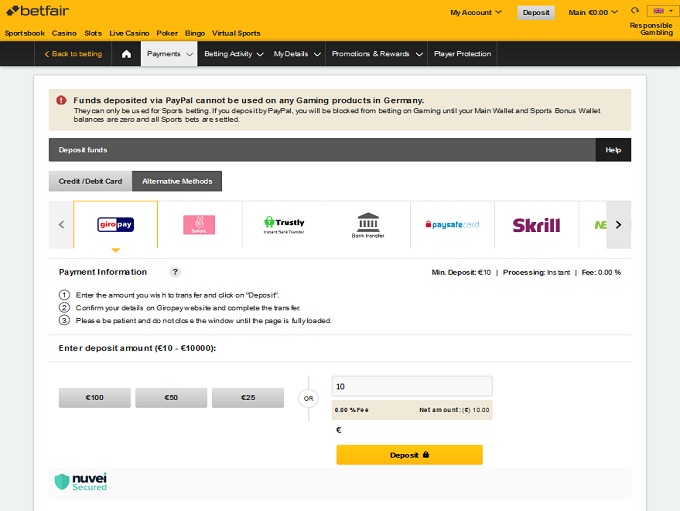
Task: Open the language flag selector
Action: [x=661, y=12]
